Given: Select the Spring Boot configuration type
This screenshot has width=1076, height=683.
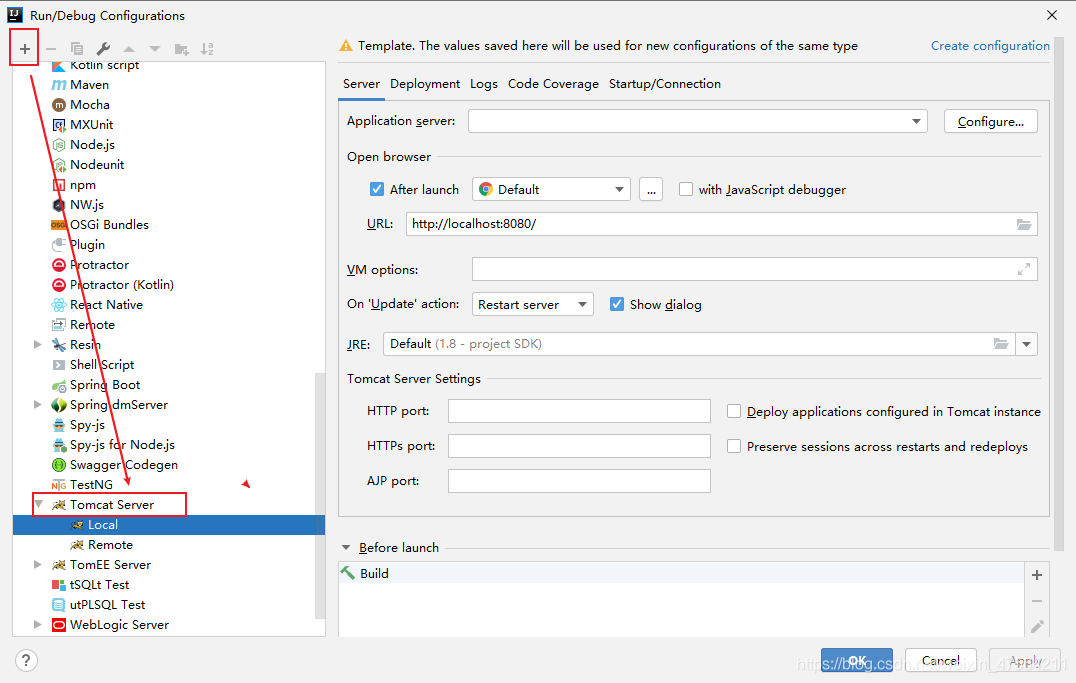Looking at the screenshot, I should [104, 384].
